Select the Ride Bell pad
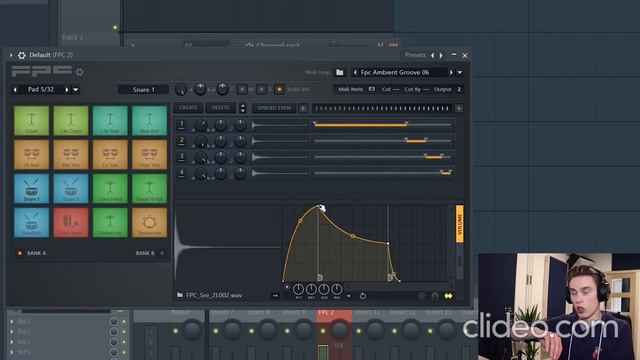This screenshot has height=360, width=640. (x=149, y=120)
